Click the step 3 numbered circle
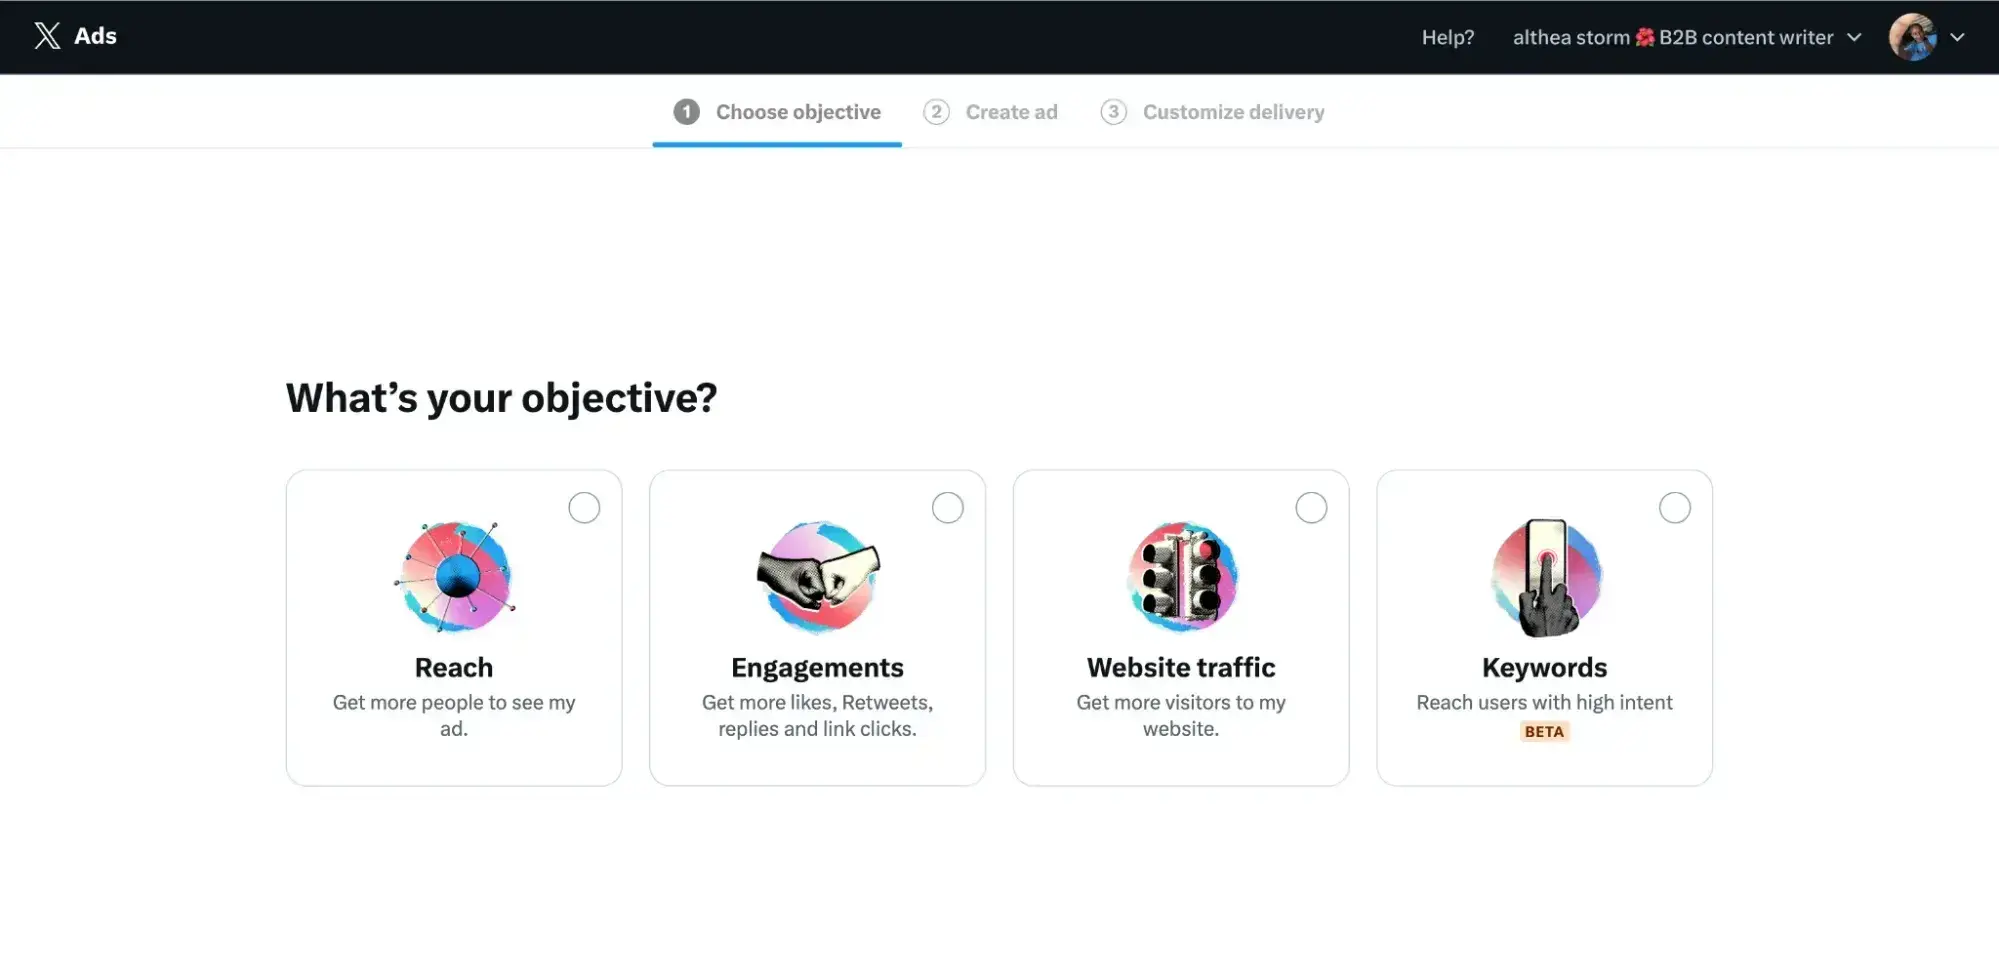 [1113, 111]
